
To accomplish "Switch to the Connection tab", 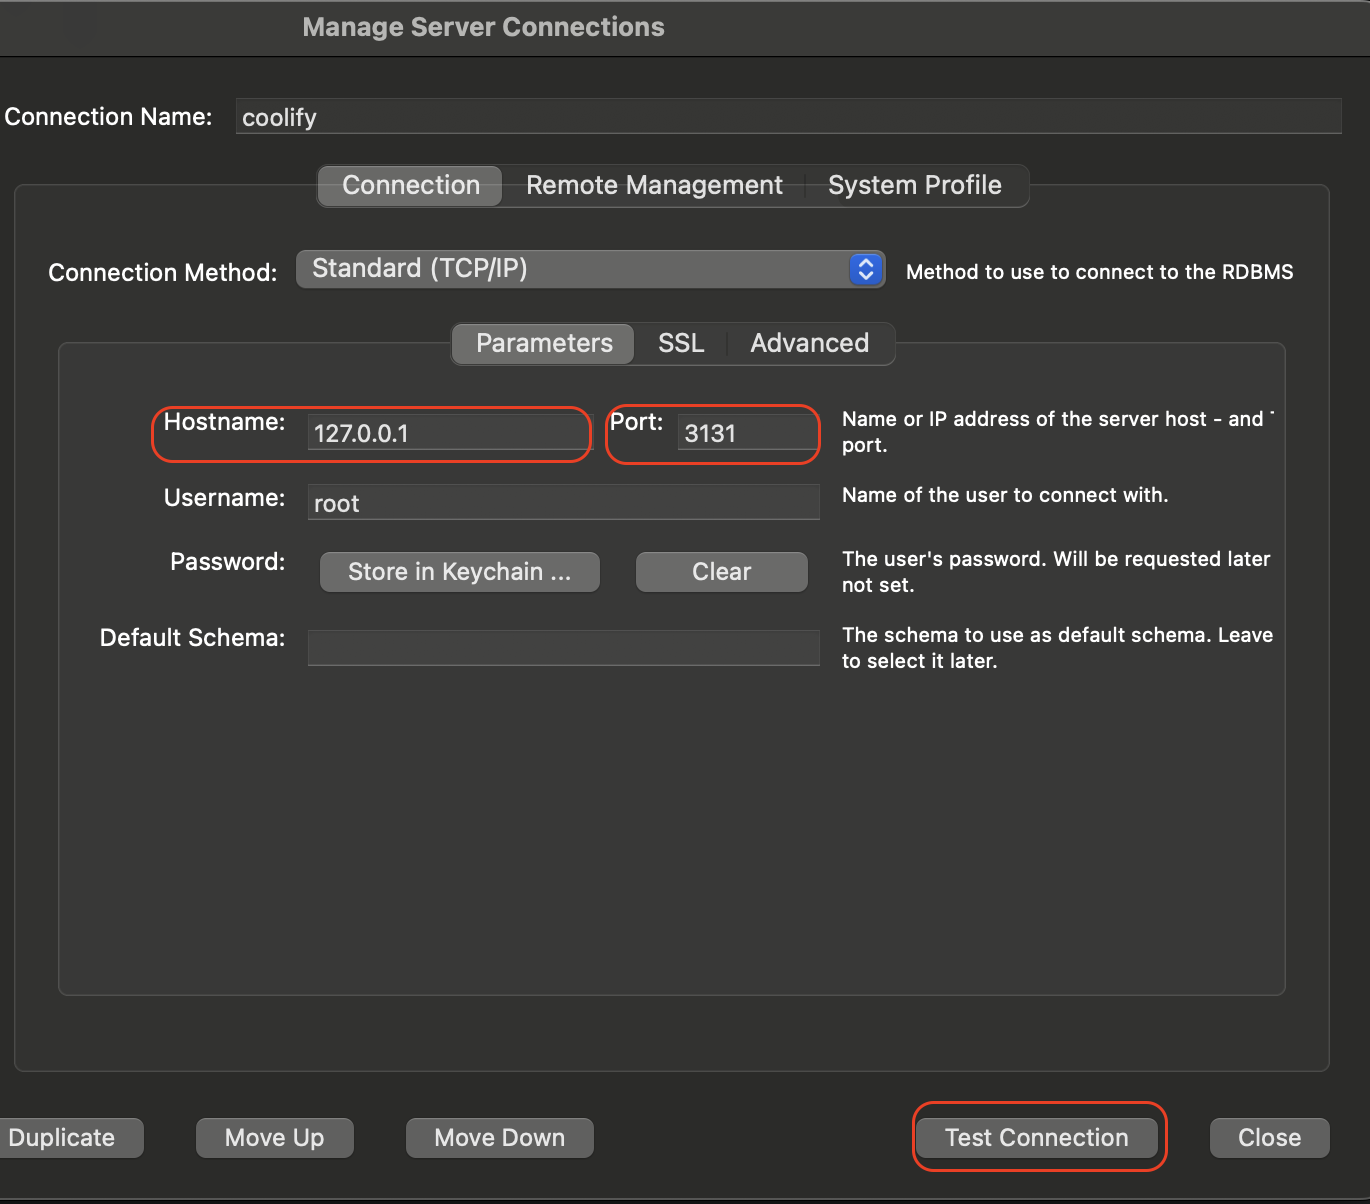I will tap(410, 186).
